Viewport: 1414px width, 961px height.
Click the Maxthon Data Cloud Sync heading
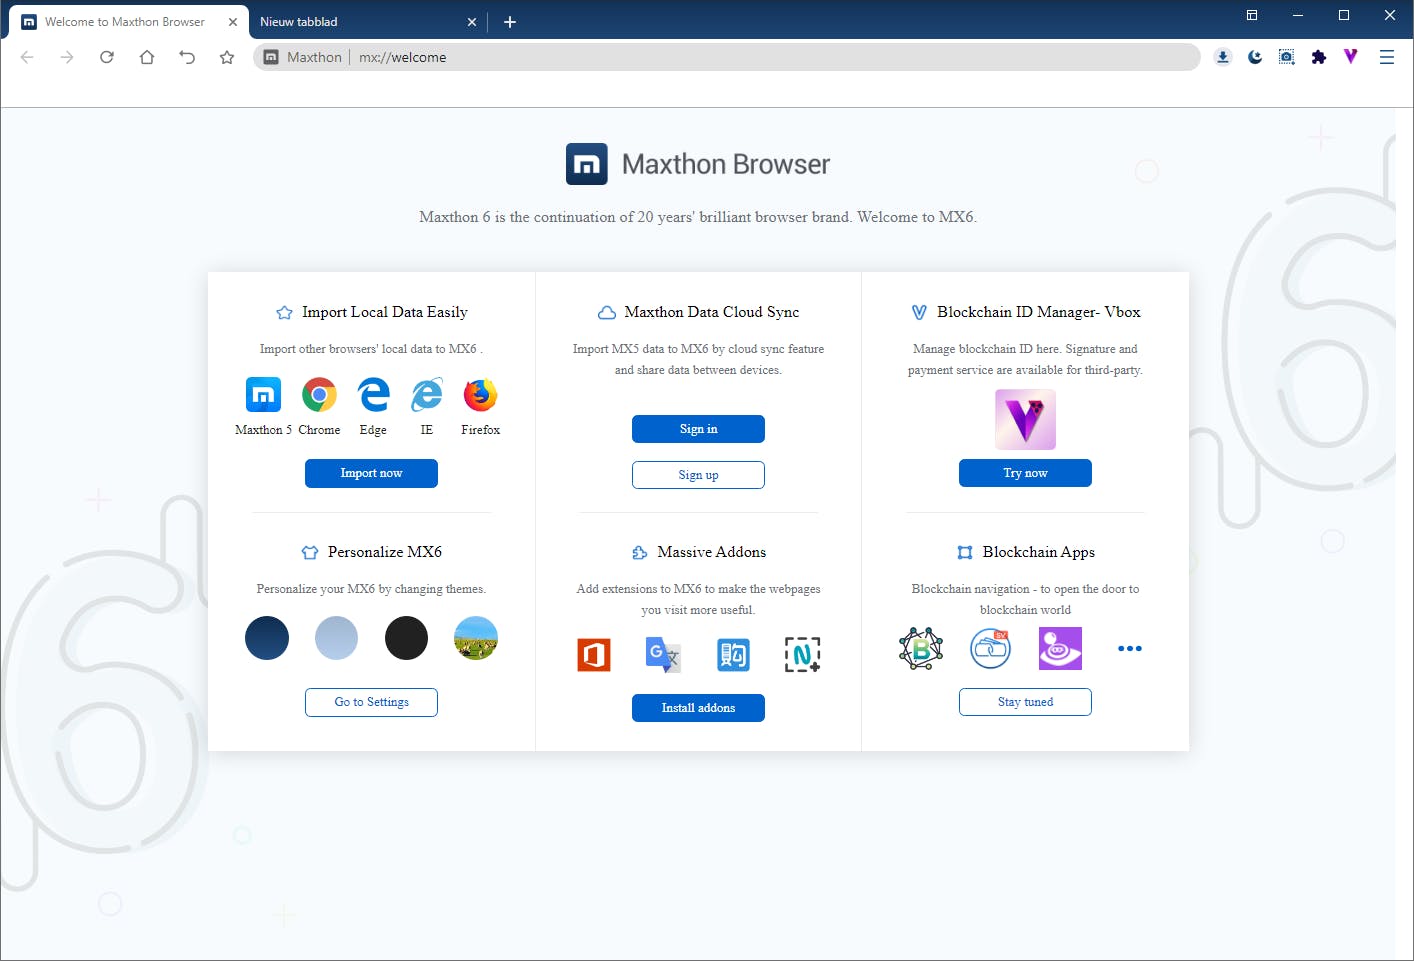click(712, 312)
